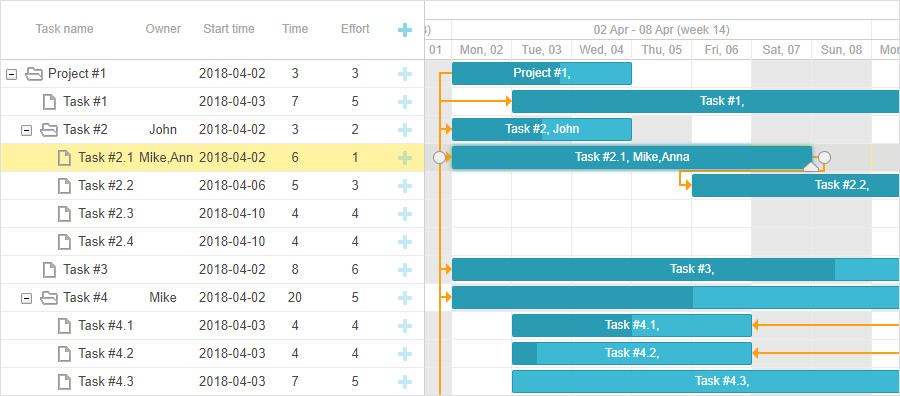Click the folder icon next to Task #4

click(x=49, y=298)
